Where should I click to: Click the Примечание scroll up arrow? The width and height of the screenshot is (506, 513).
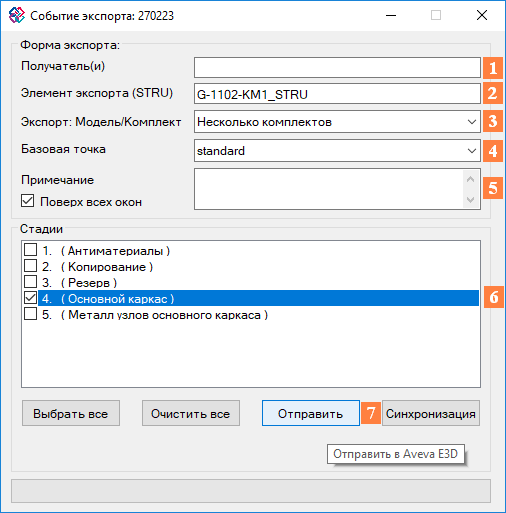[x=470, y=179]
